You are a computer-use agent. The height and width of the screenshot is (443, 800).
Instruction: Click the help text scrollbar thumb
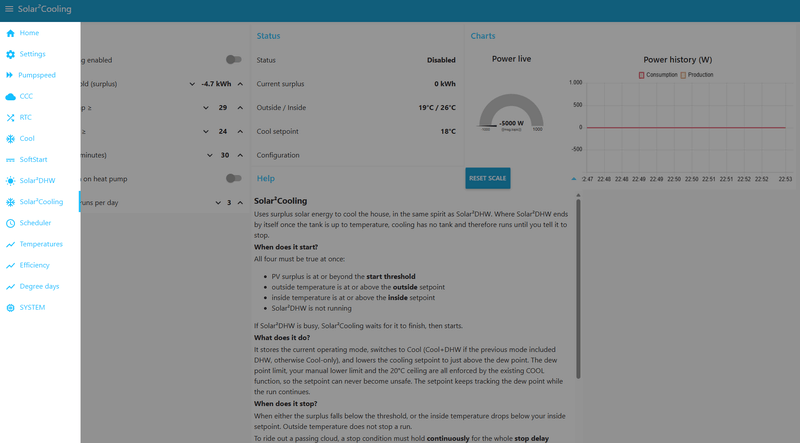tap(578, 288)
